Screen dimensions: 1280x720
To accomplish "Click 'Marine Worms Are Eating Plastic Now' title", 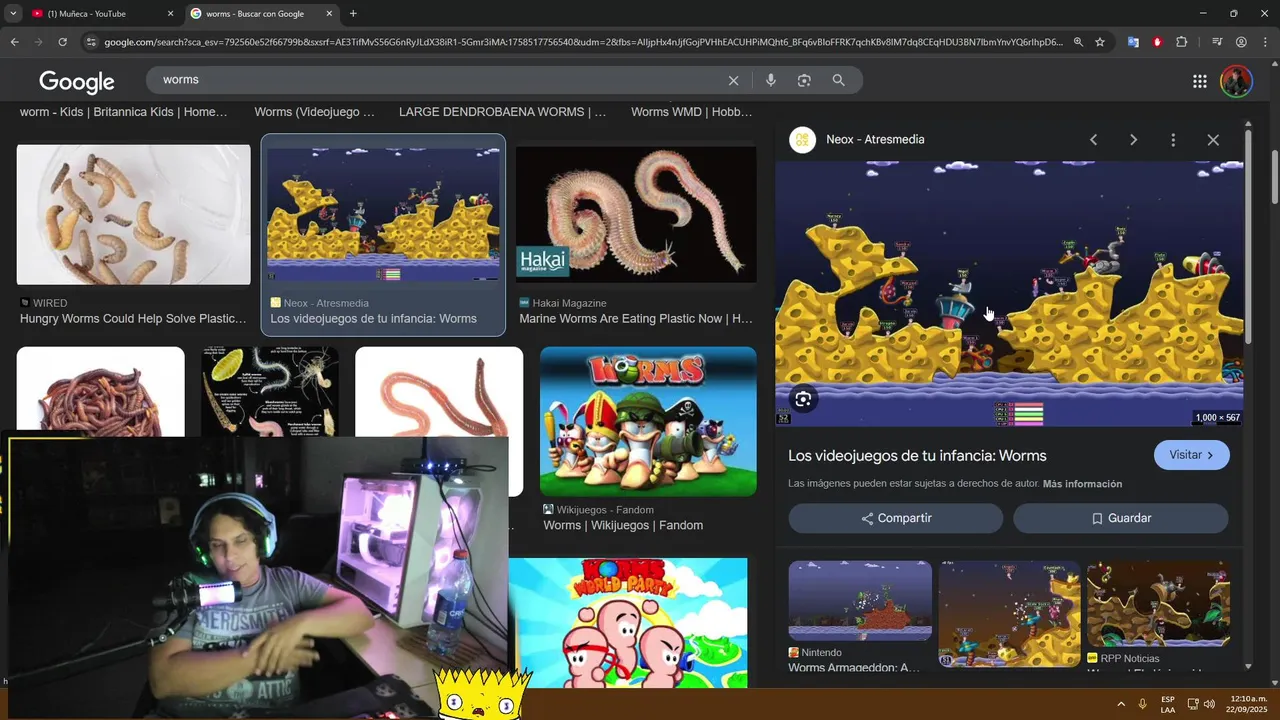I will [636, 319].
